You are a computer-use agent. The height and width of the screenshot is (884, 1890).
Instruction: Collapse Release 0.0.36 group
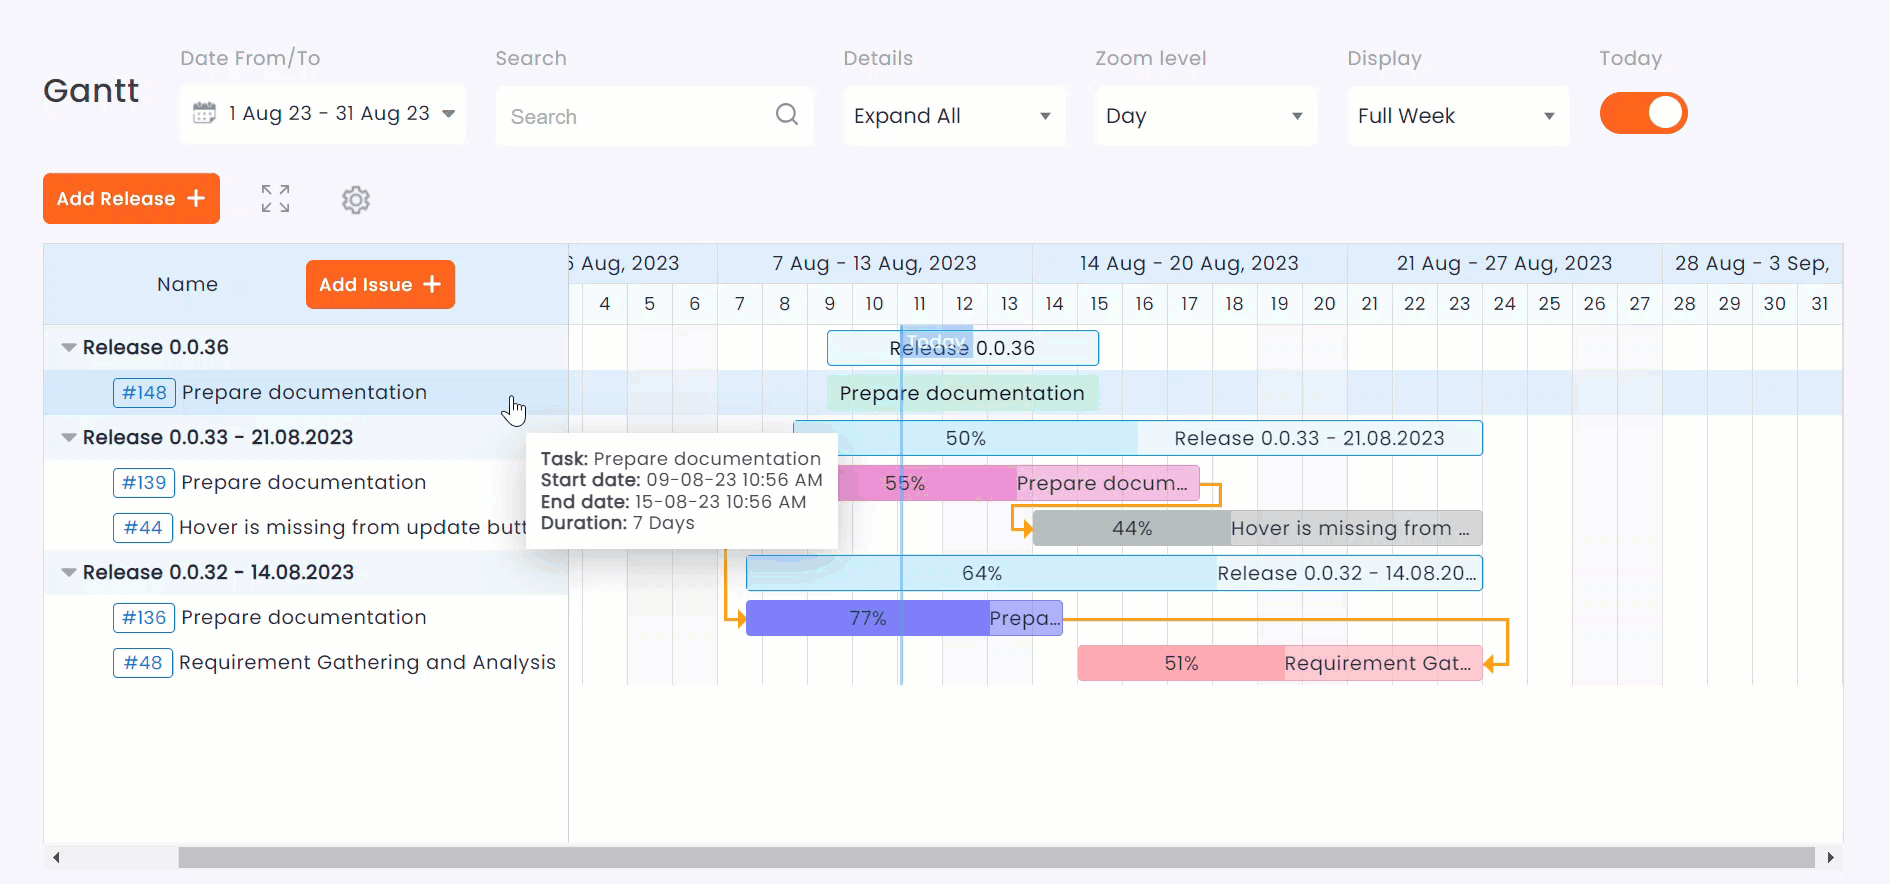click(x=69, y=348)
